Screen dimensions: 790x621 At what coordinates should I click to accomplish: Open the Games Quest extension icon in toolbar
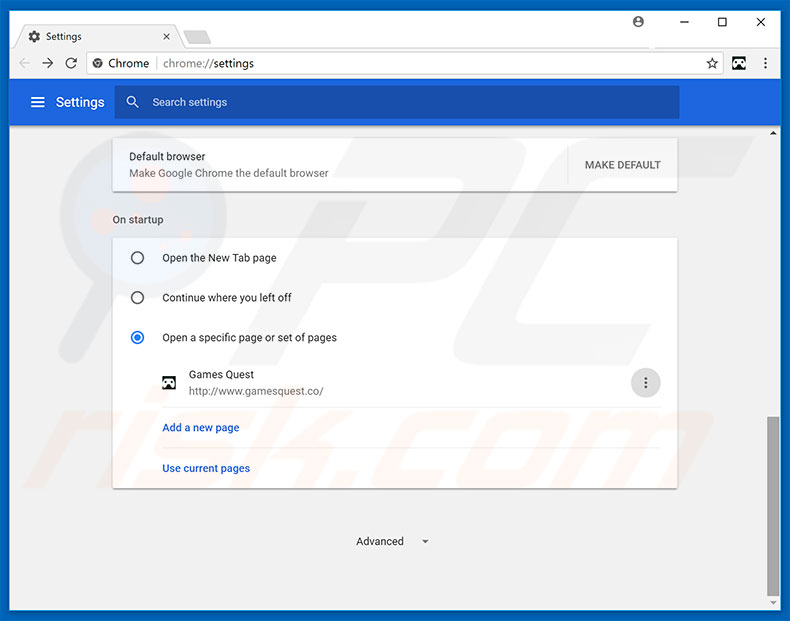click(x=739, y=63)
